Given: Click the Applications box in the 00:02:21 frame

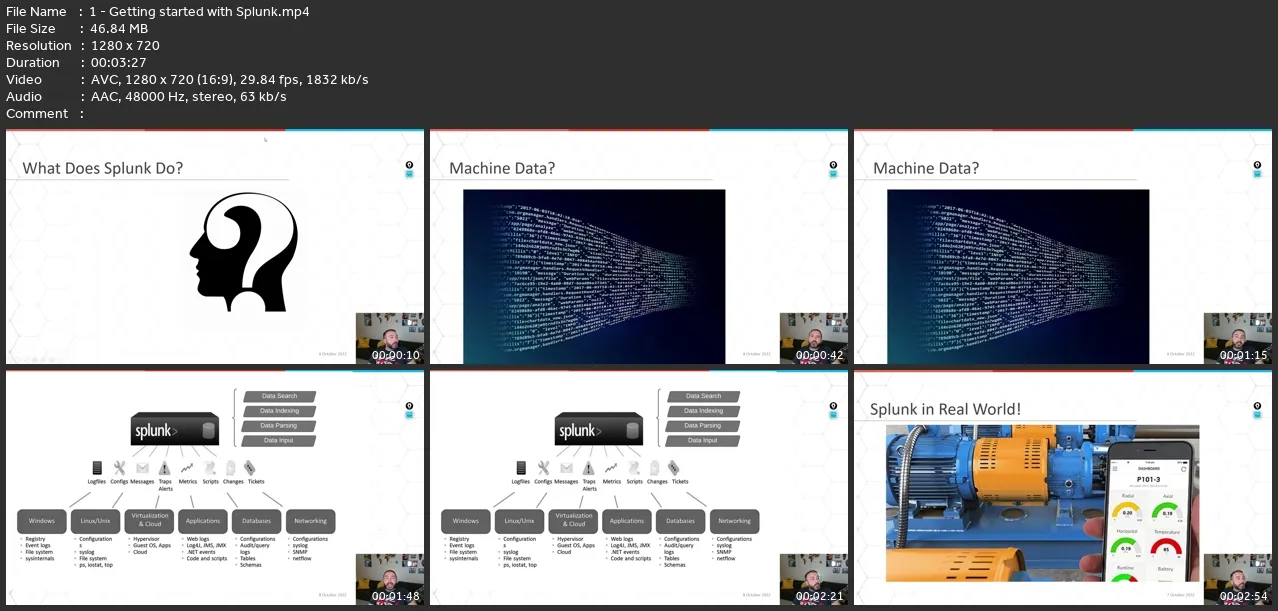Looking at the screenshot, I should click(x=627, y=521).
